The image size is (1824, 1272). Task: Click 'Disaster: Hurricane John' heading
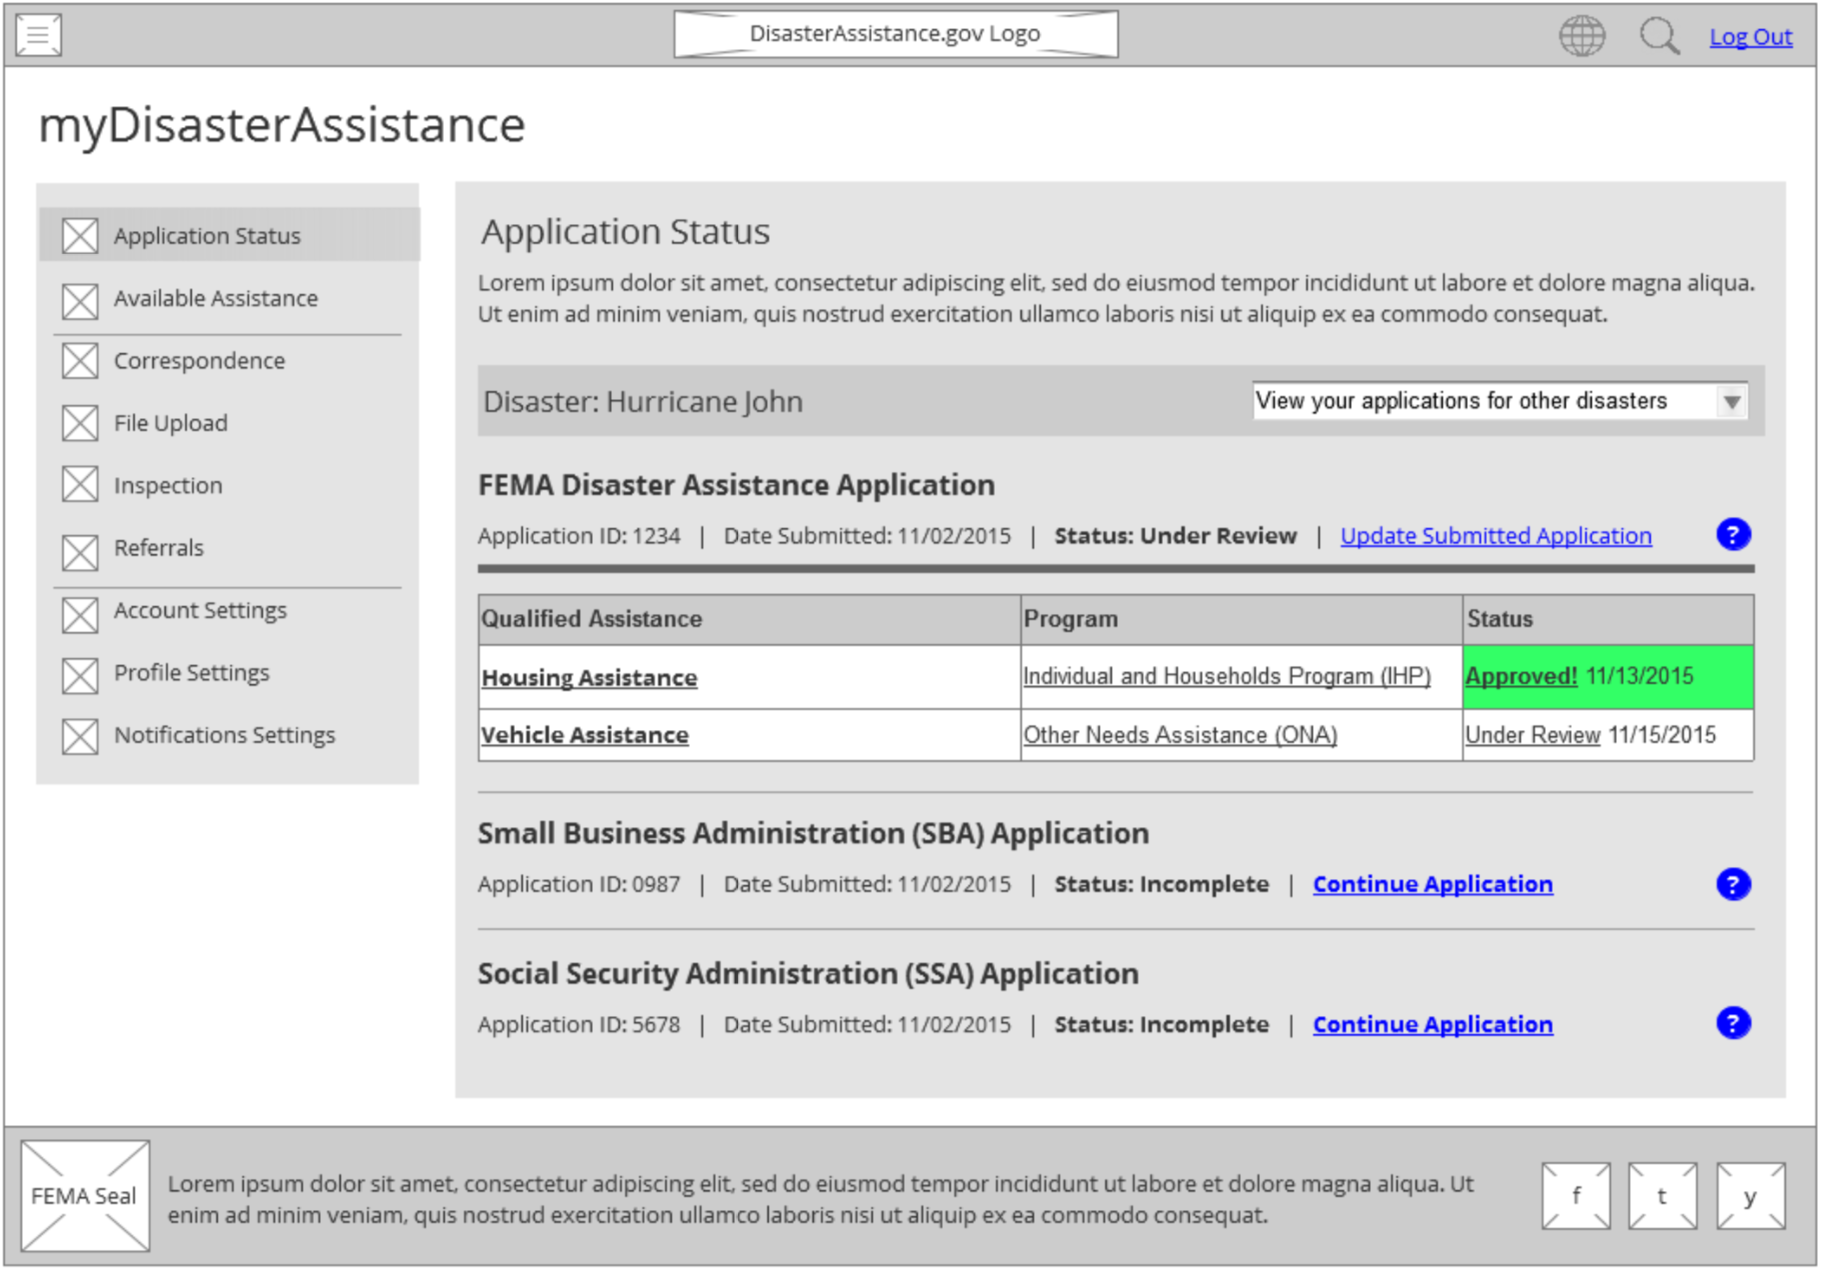(643, 402)
